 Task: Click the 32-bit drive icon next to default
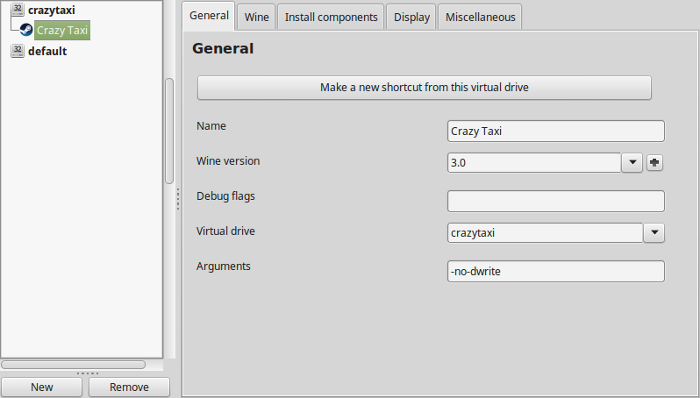pyautogui.click(x=17, y=51)
